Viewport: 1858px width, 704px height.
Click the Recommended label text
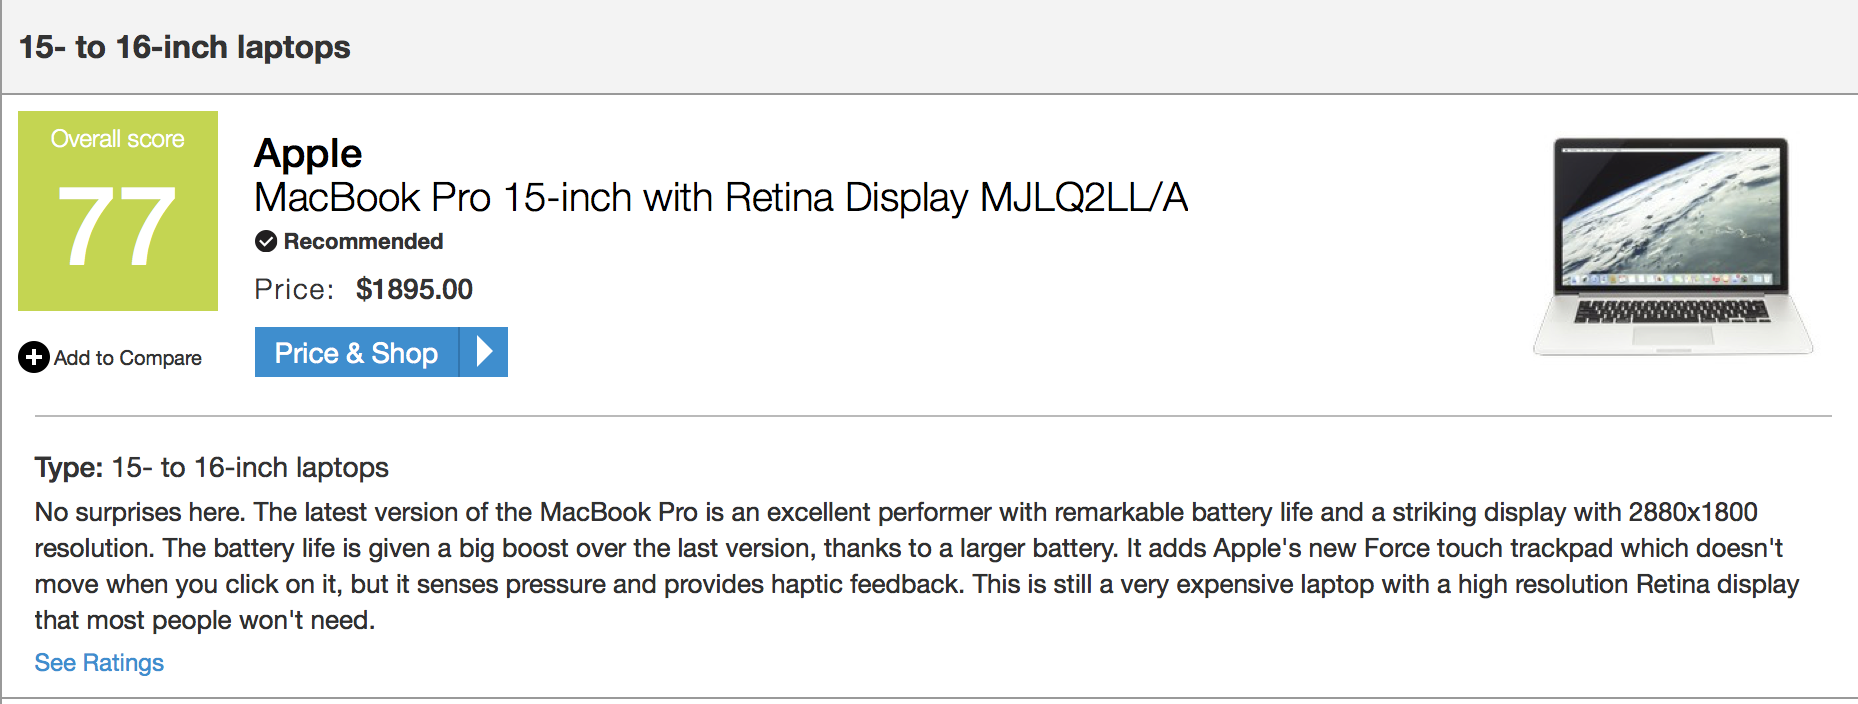tap(363, 241)
